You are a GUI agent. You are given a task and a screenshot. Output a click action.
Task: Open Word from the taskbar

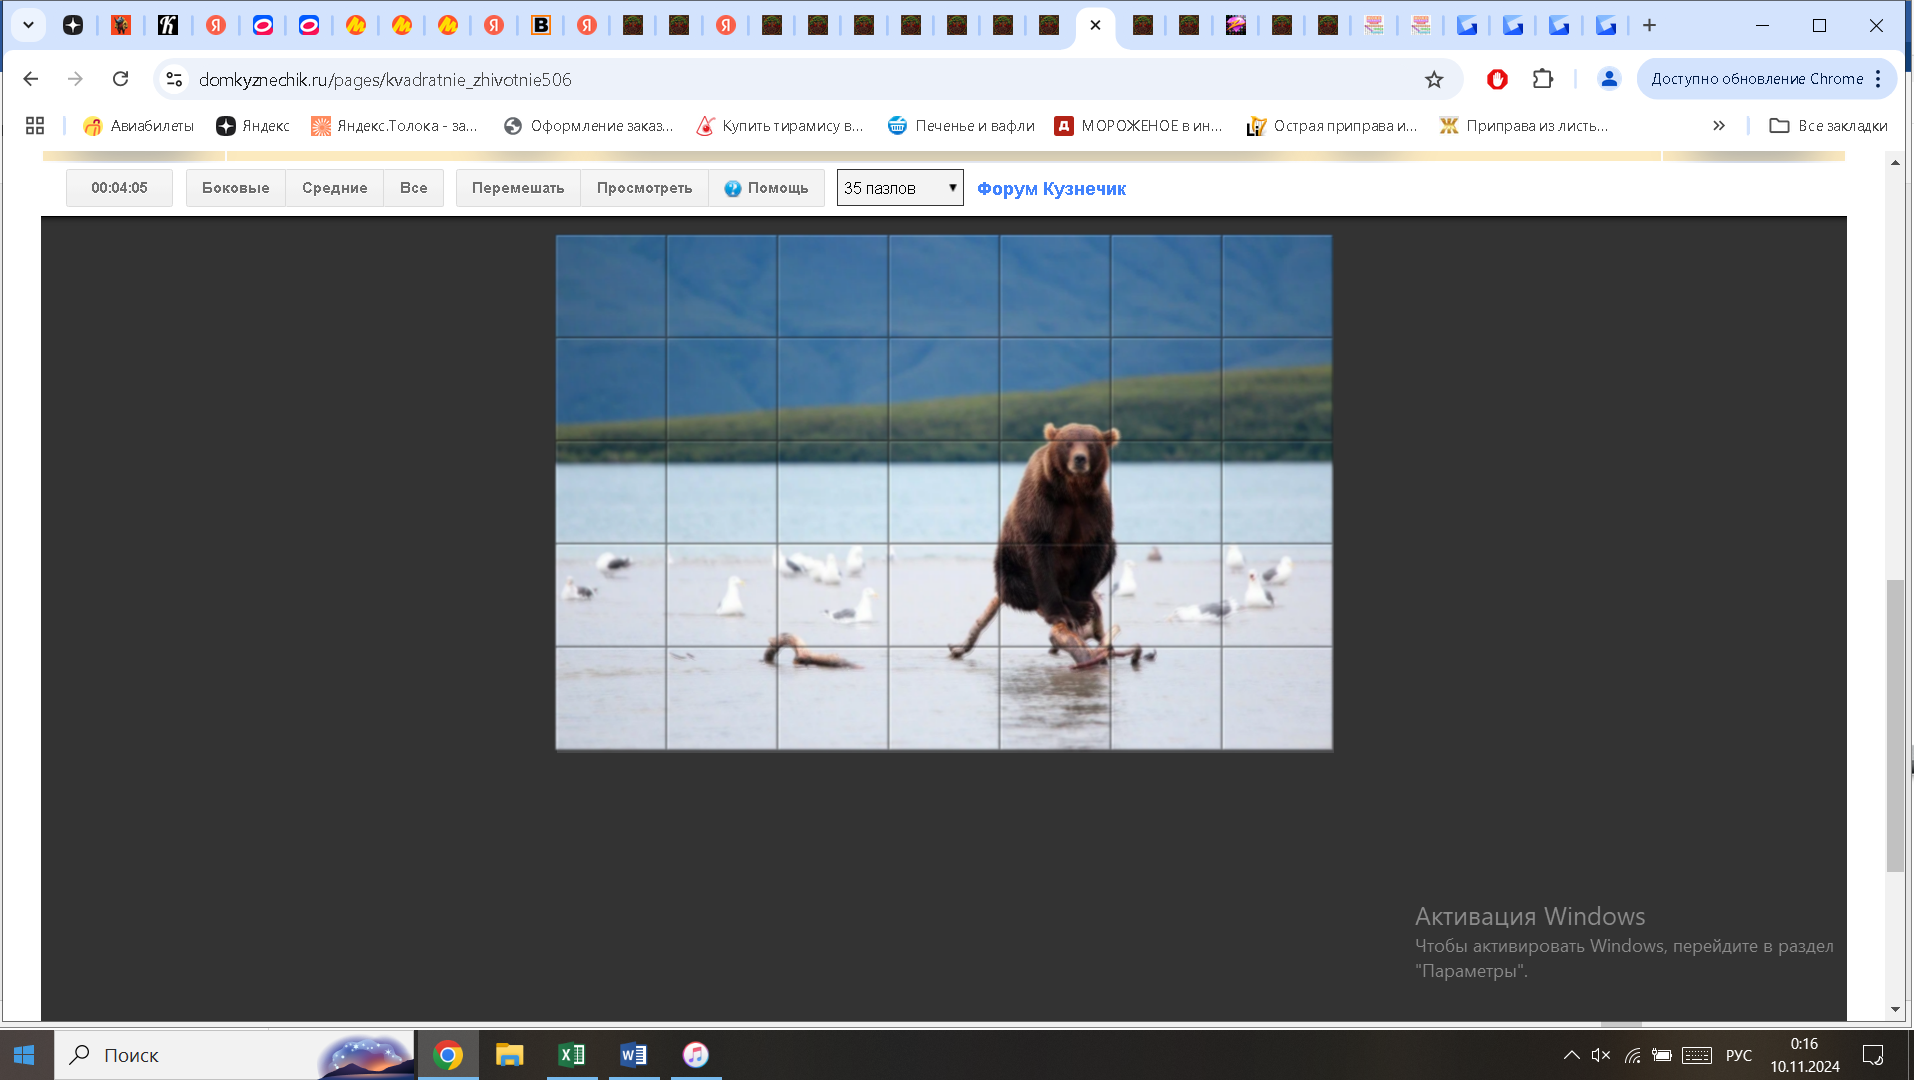634,1055
